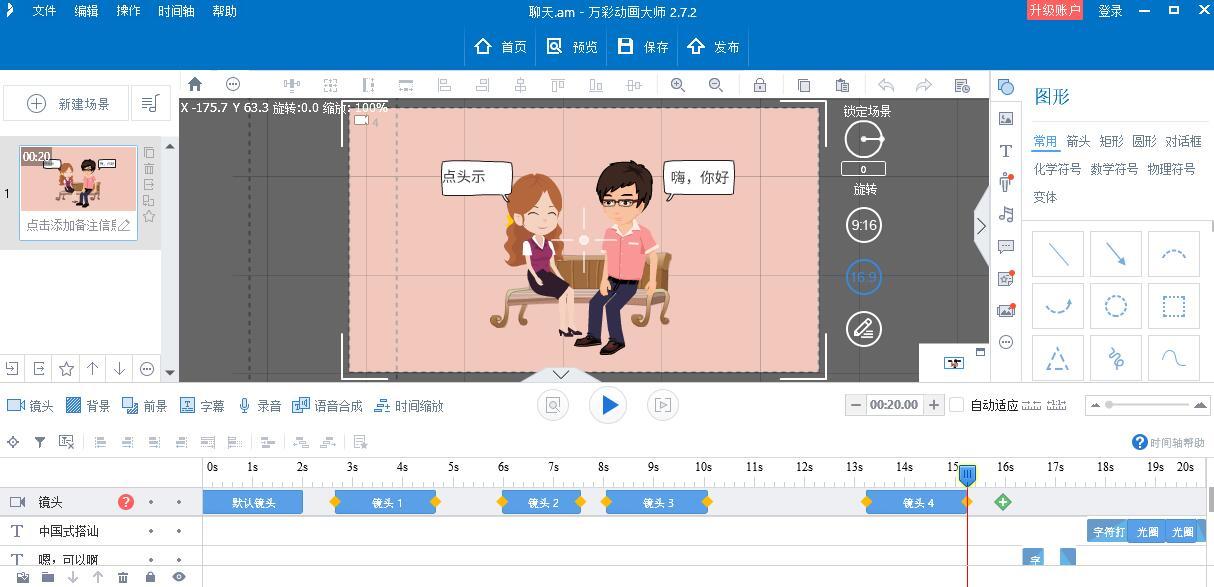This screenshot has height=587, width=1214.
Task: Redo the last action
Action: 924,85
